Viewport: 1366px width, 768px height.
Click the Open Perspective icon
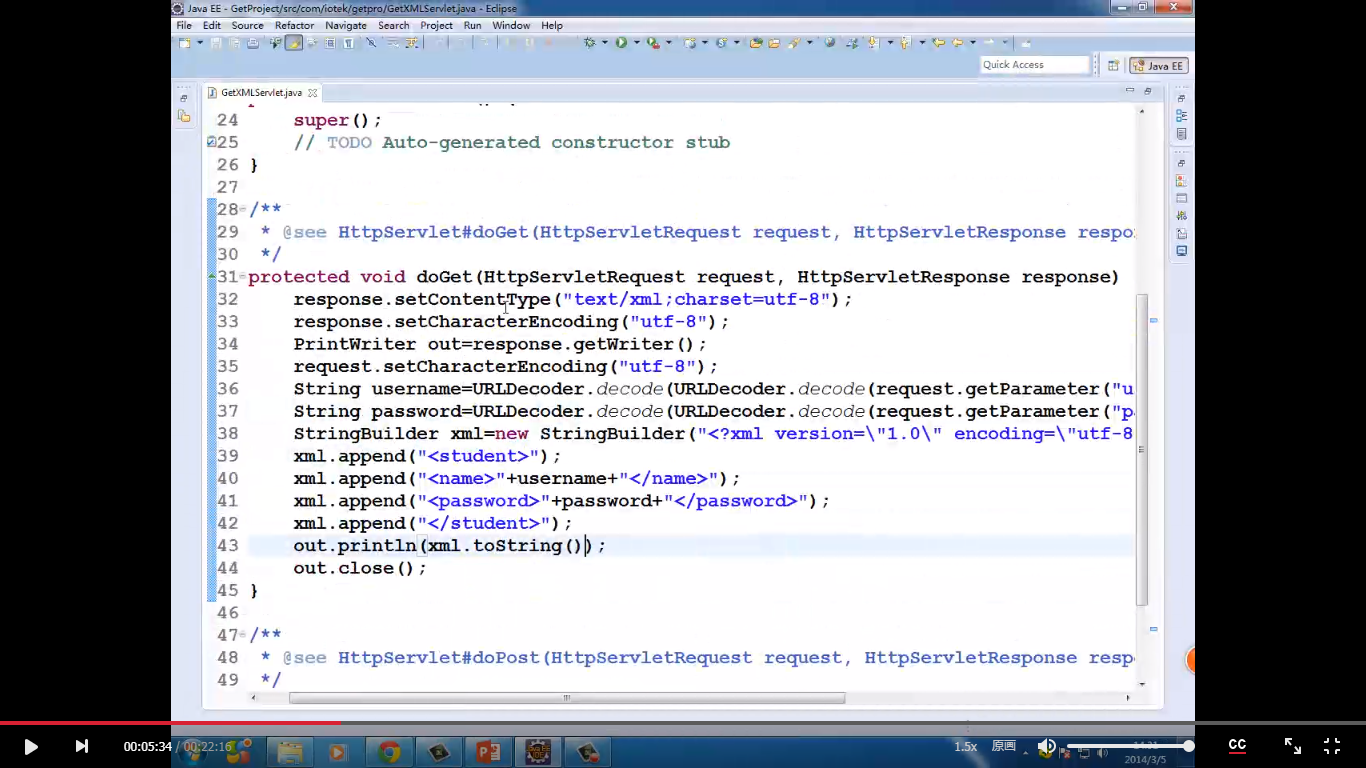pos(1113,66)
